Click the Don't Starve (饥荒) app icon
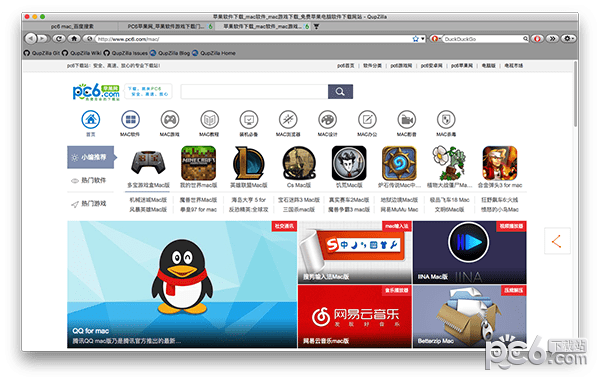The image size is (600, 382). coord(349,163)
